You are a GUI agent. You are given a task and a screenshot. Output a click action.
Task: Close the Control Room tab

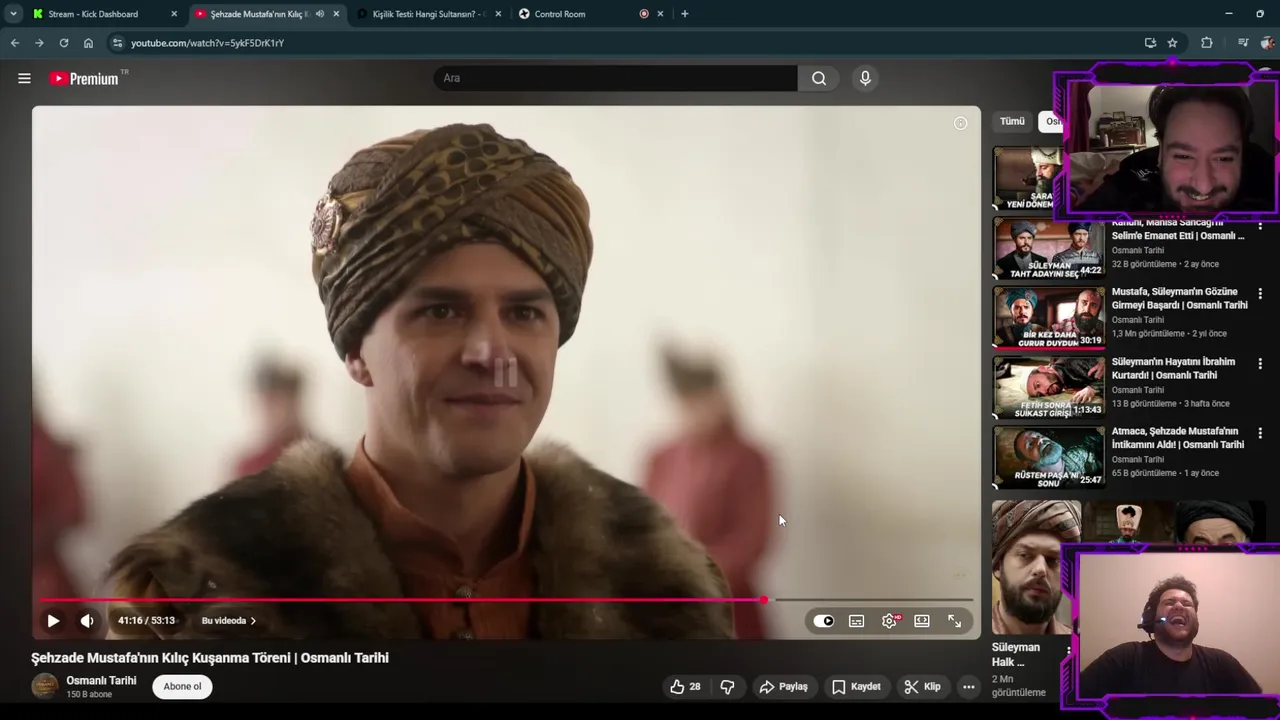[660, 14]
